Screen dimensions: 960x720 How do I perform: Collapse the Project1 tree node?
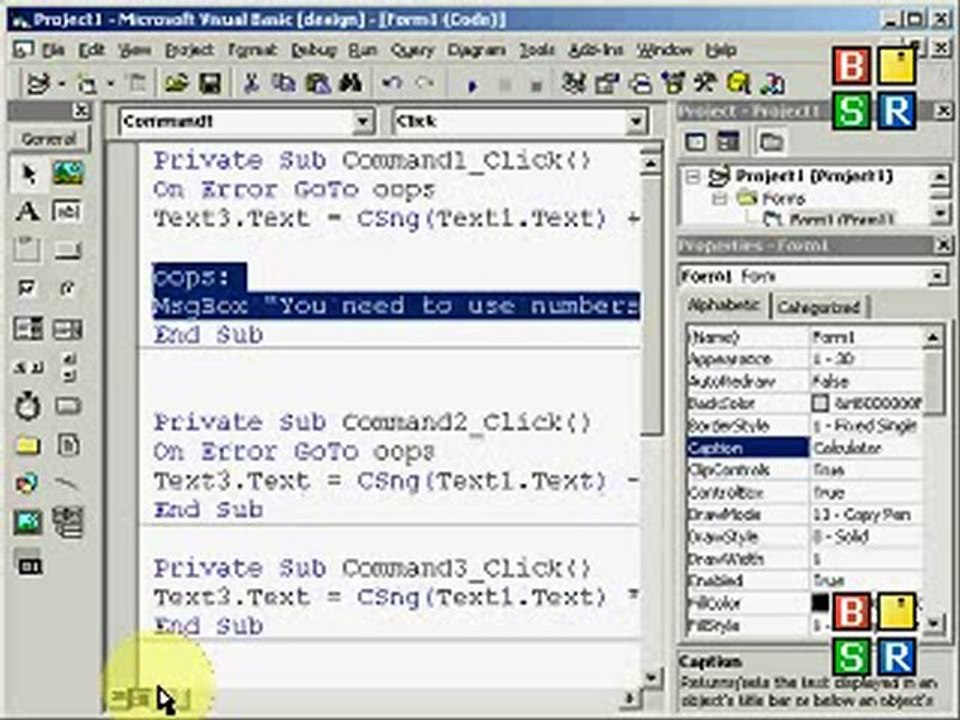pyautogui.click(x=693, y=178)
